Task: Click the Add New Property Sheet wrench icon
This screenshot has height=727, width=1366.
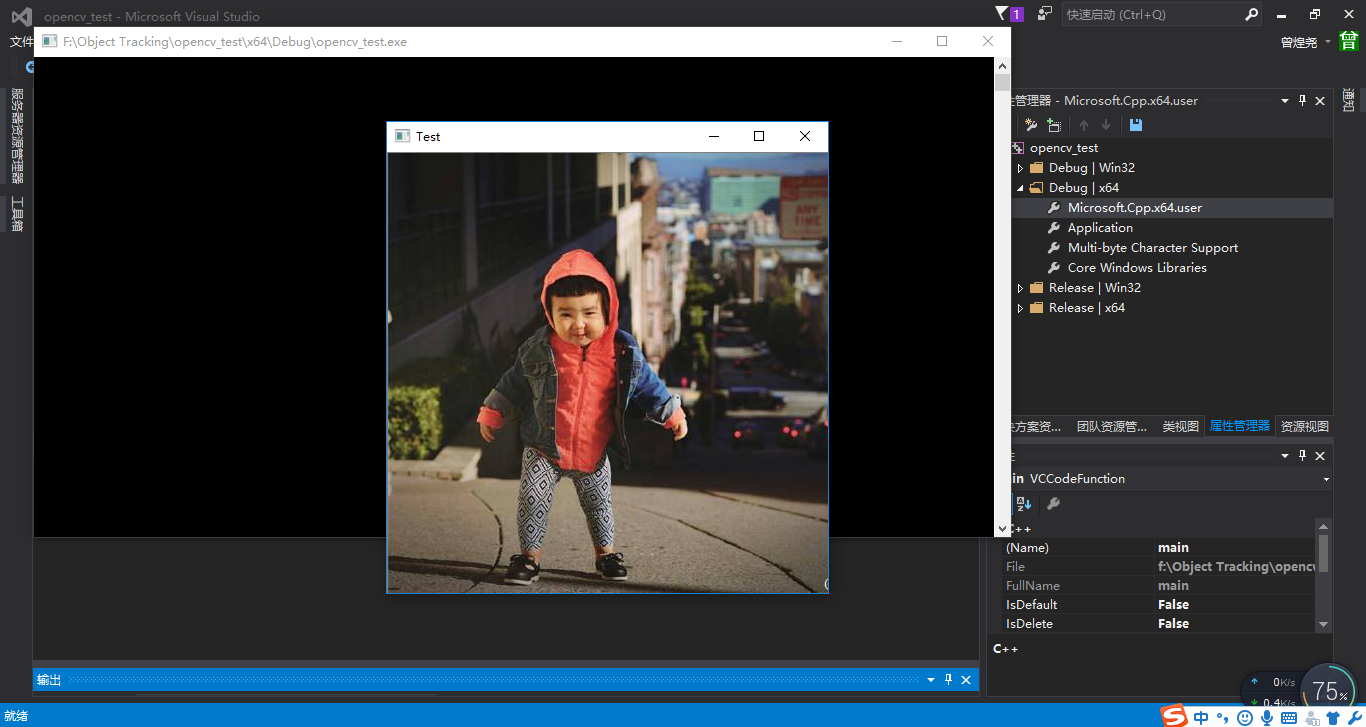Action: 1031,125
